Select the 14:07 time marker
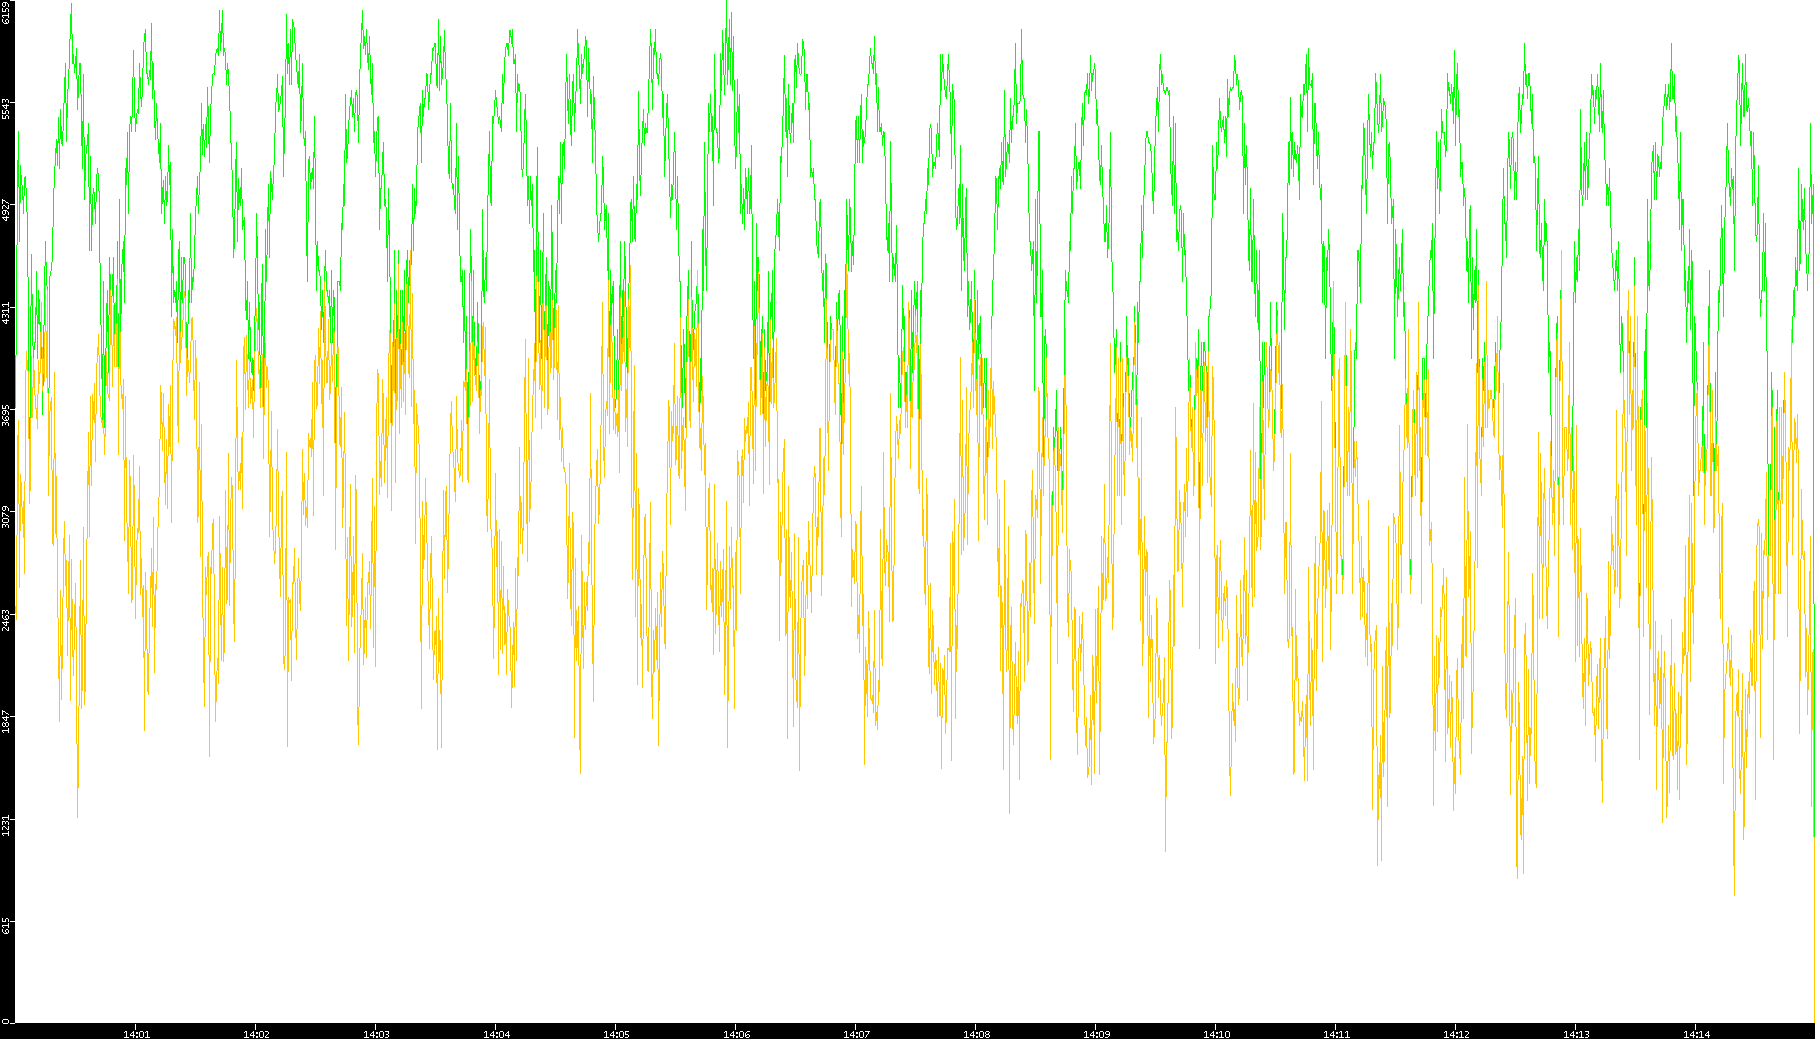 point(856,1034)
